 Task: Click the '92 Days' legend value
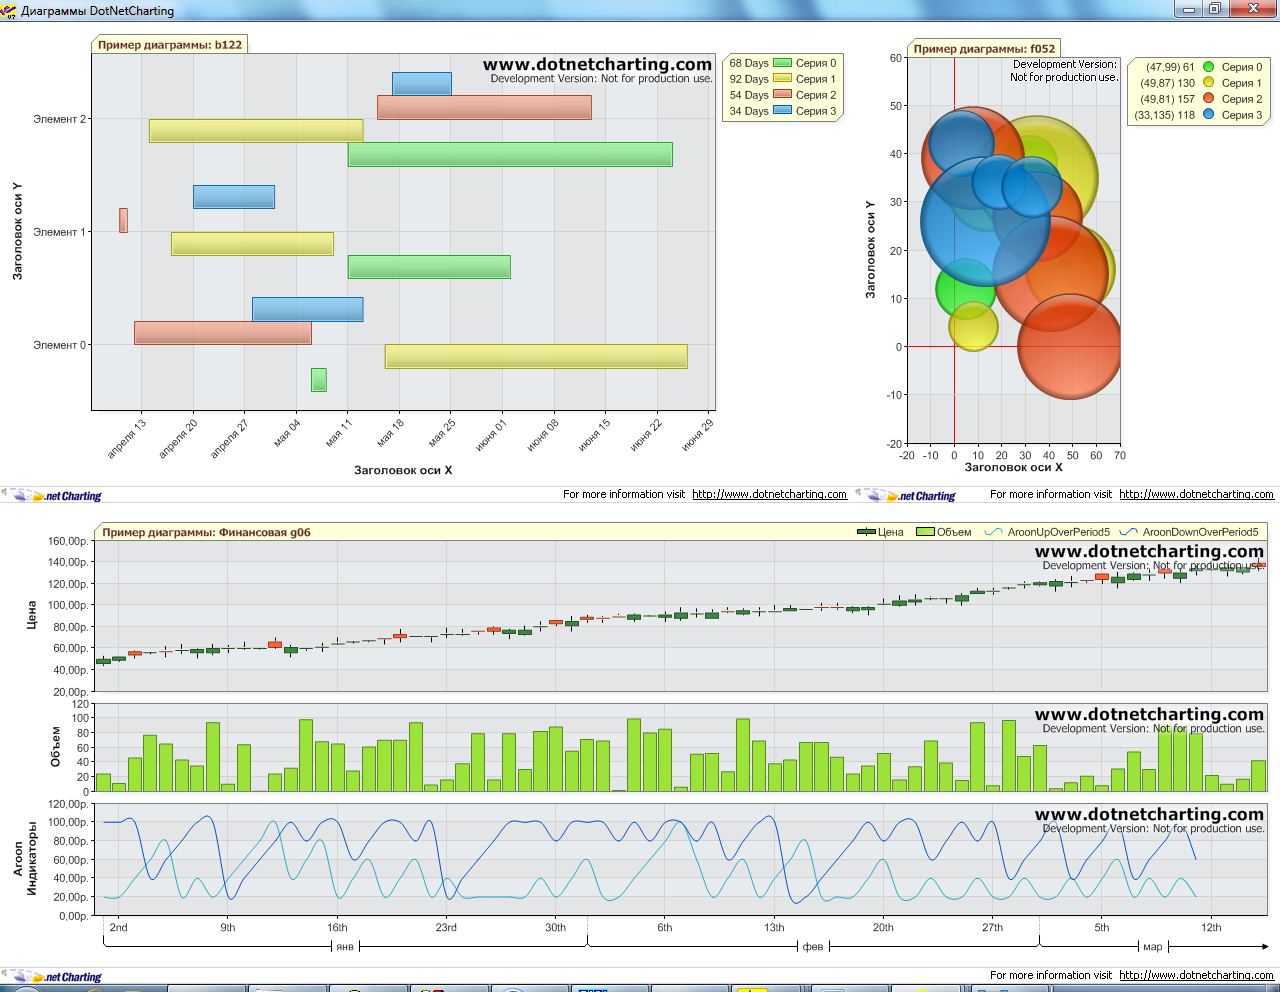tap(749, 79)
